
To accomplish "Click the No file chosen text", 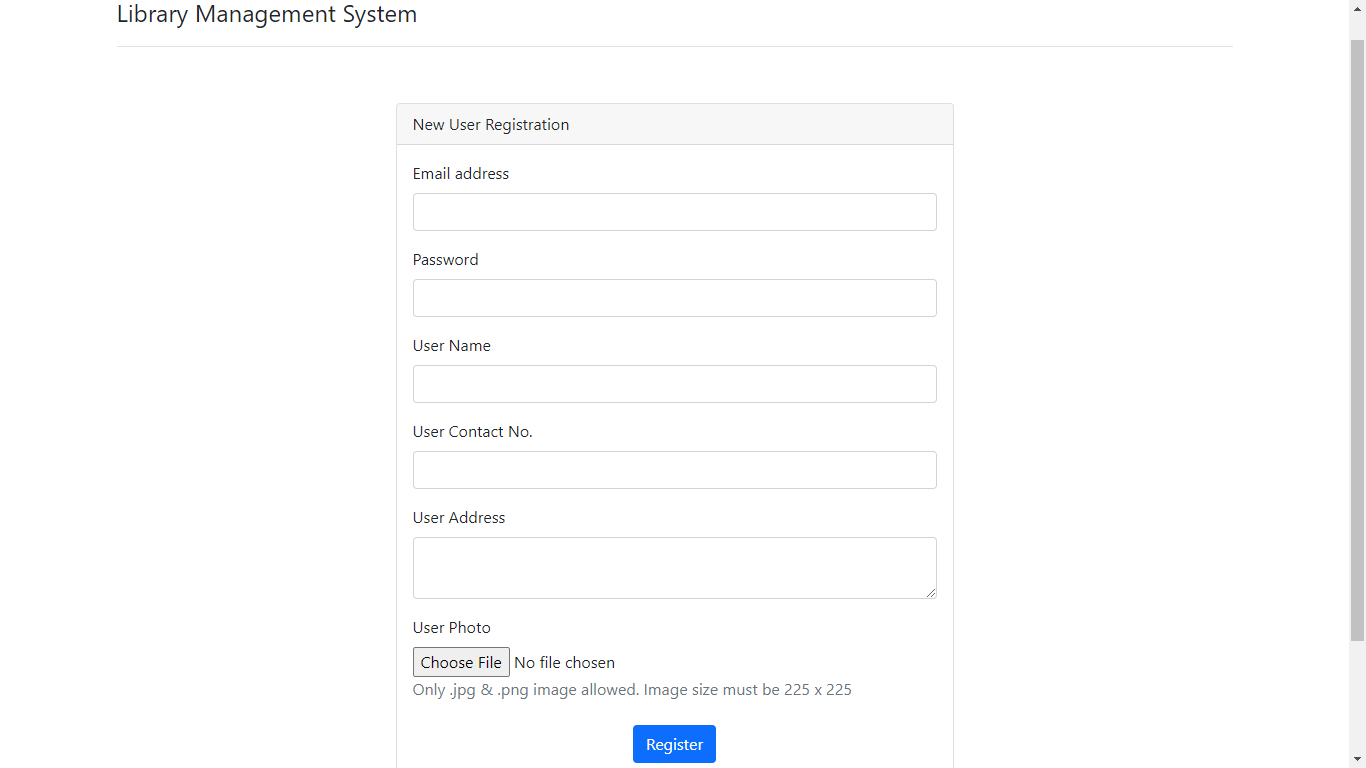I will click(x=564, y=663).
